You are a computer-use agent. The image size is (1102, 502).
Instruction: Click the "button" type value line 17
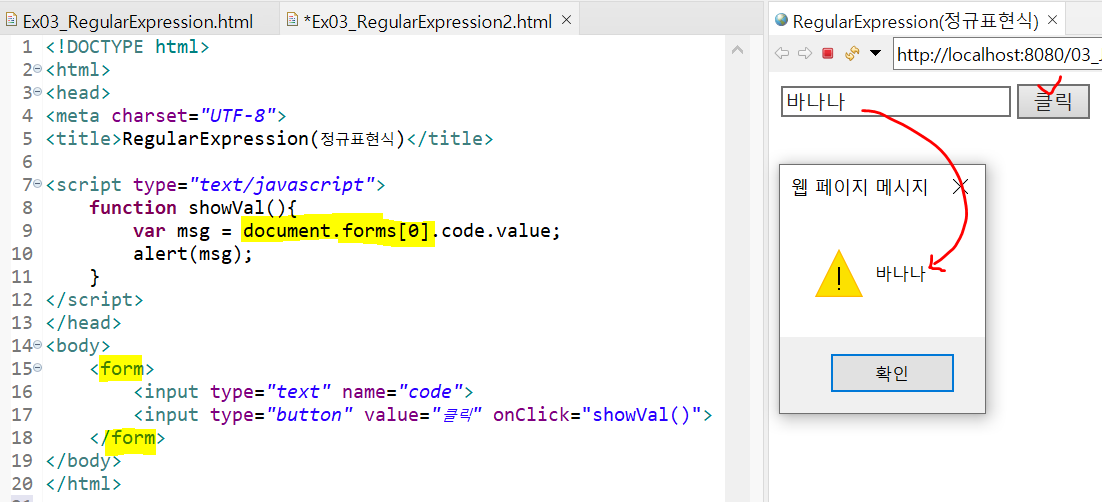pos(309,415)
